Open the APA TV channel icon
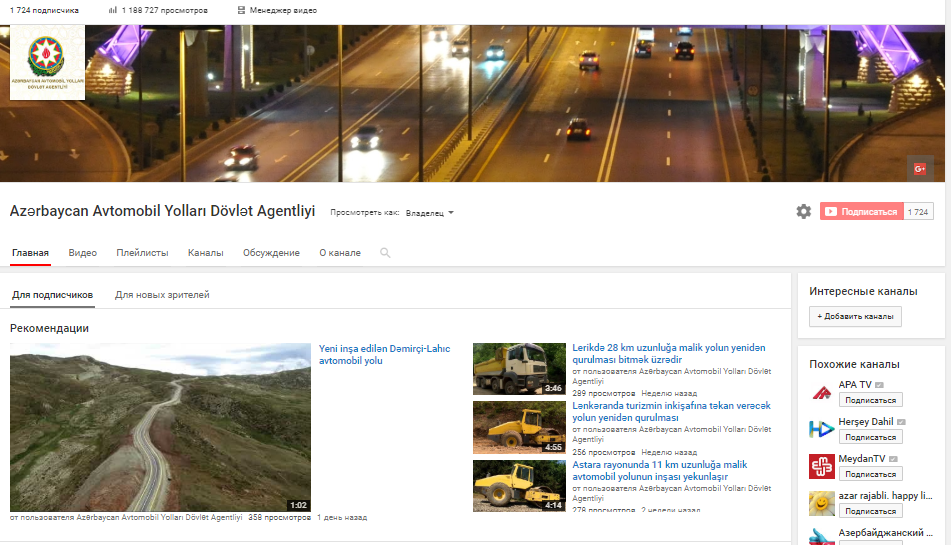 pos(821,392)
